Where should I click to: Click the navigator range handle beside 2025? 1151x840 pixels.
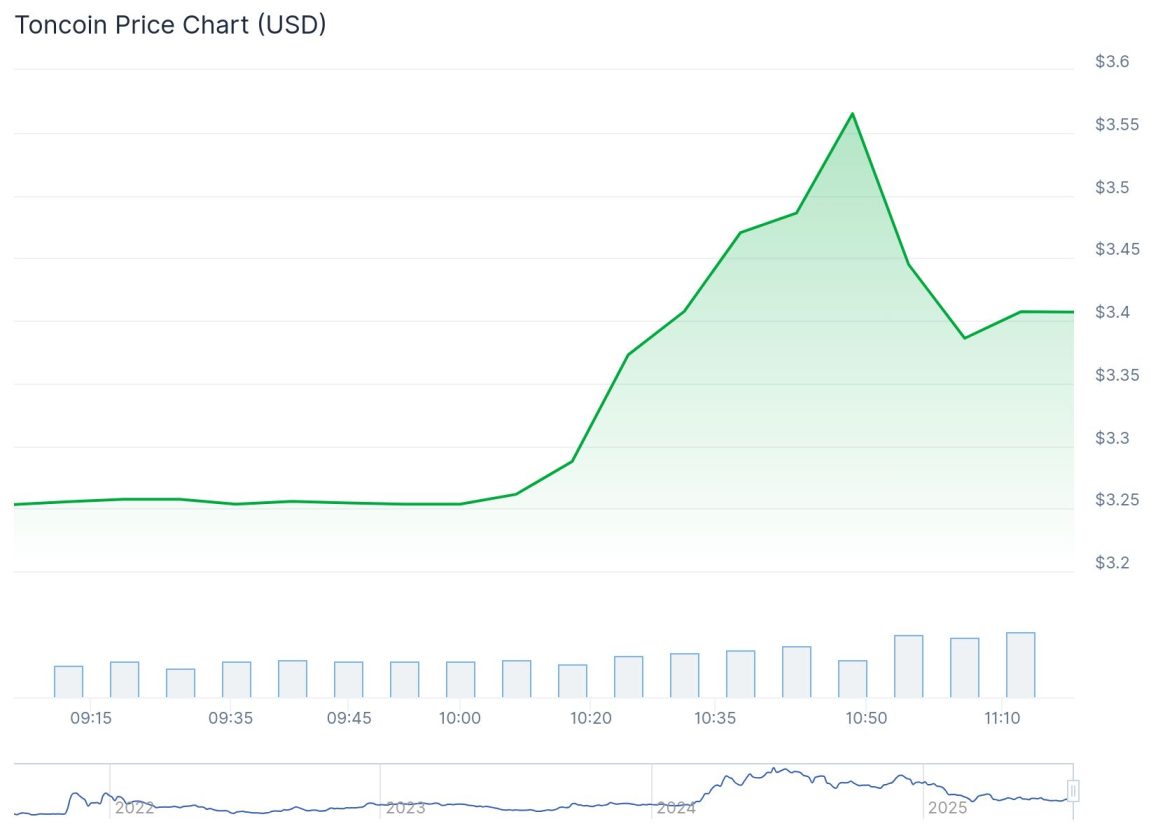click(1072, 791)
